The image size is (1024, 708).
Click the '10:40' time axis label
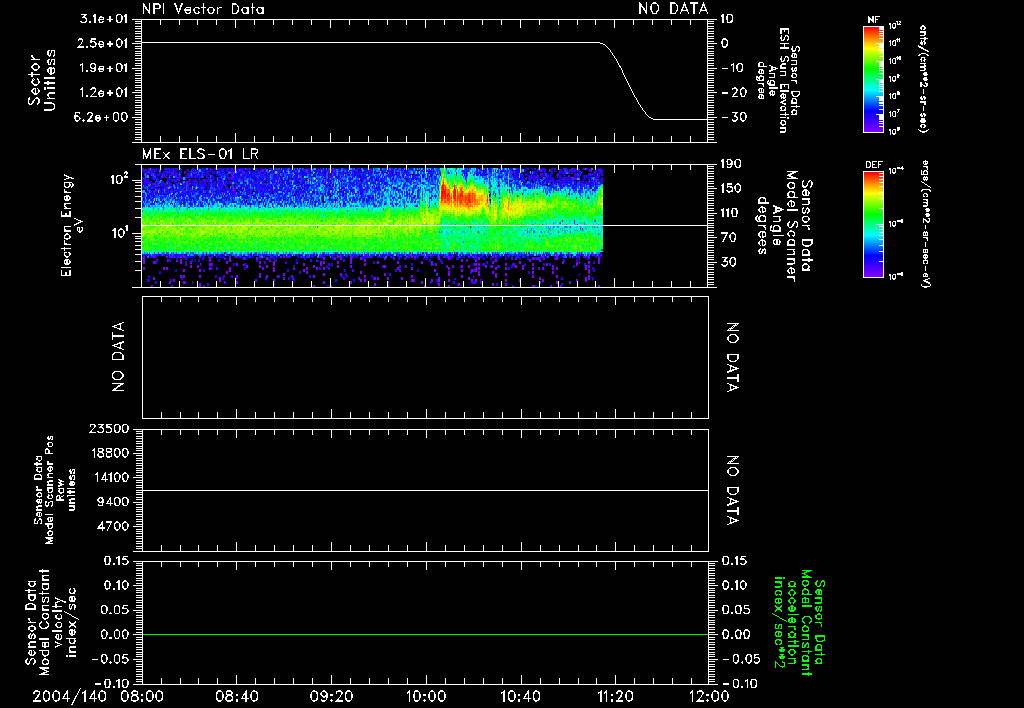[x=520, y=696]
